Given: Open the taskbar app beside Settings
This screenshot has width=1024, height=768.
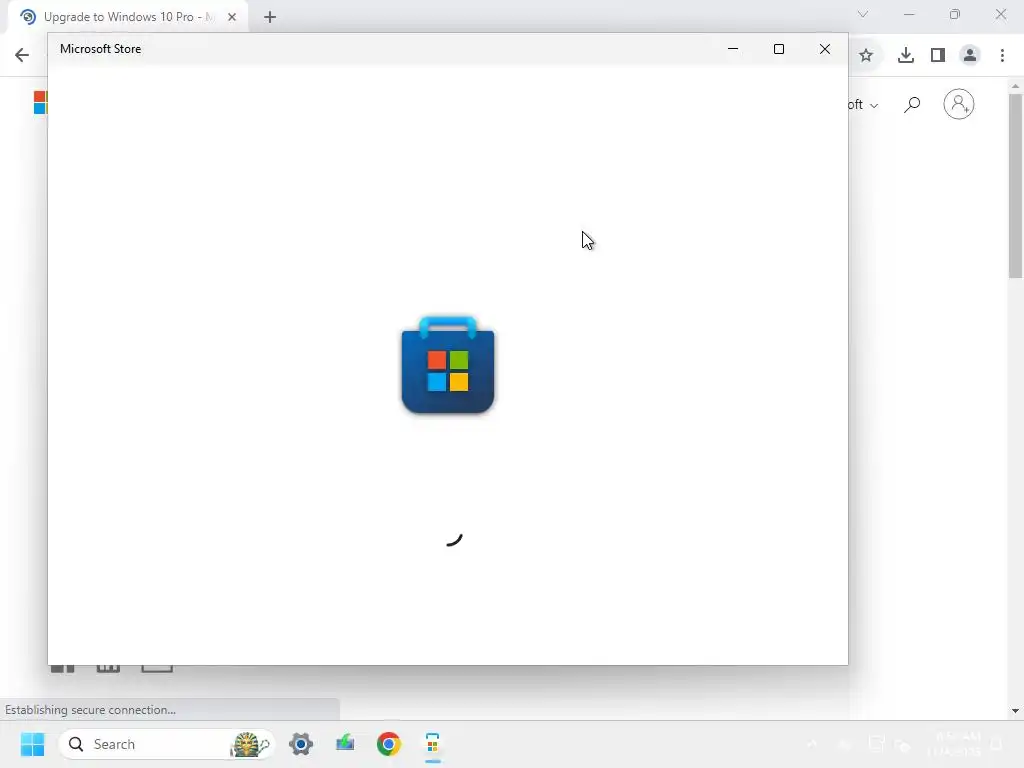Looking at the screenshot, I should click(x=345, y=744).
